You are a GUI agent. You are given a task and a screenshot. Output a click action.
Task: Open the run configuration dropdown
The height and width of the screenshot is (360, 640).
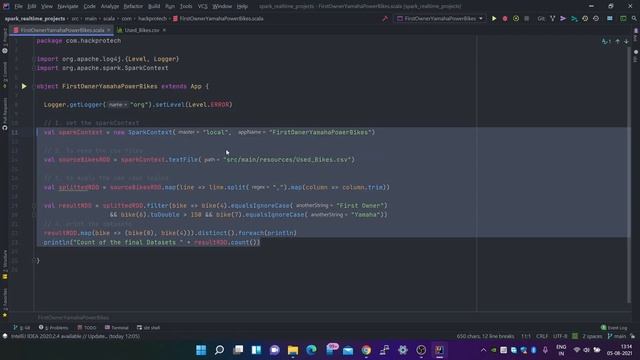pyautogui.click(x=440, y=18)
